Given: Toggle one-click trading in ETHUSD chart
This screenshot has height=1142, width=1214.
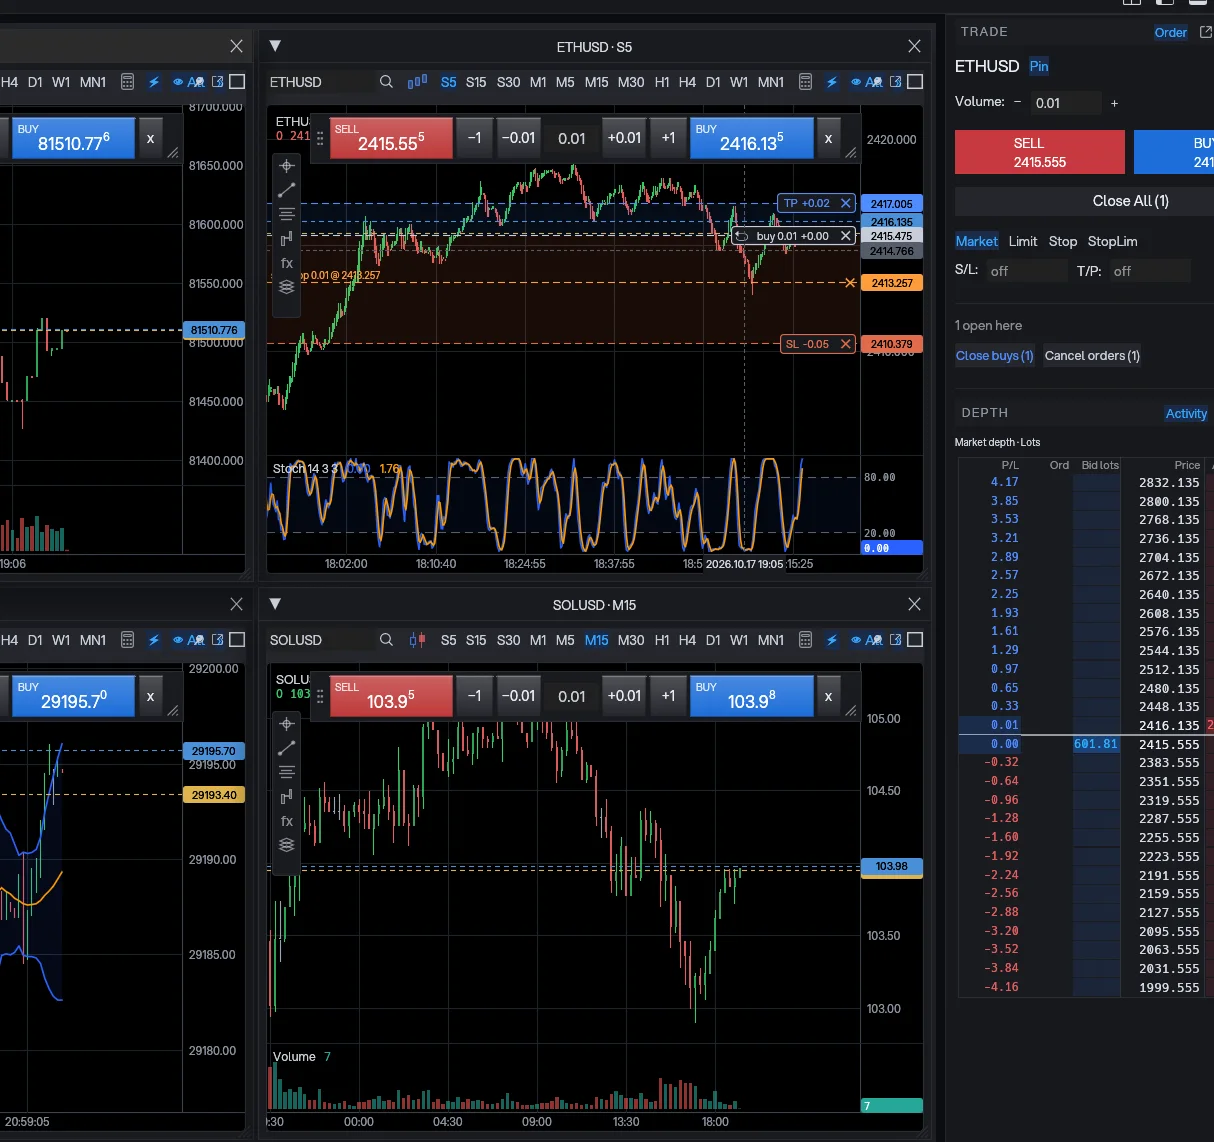Looking at the screenshot, I should tap(832, 82).
